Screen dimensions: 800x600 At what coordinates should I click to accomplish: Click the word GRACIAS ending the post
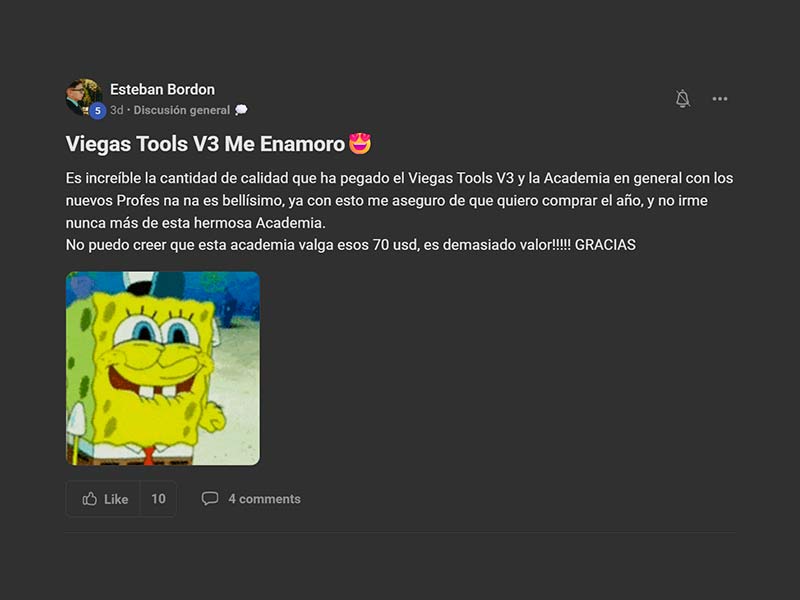pyautogui.click(x=606, y=244)
